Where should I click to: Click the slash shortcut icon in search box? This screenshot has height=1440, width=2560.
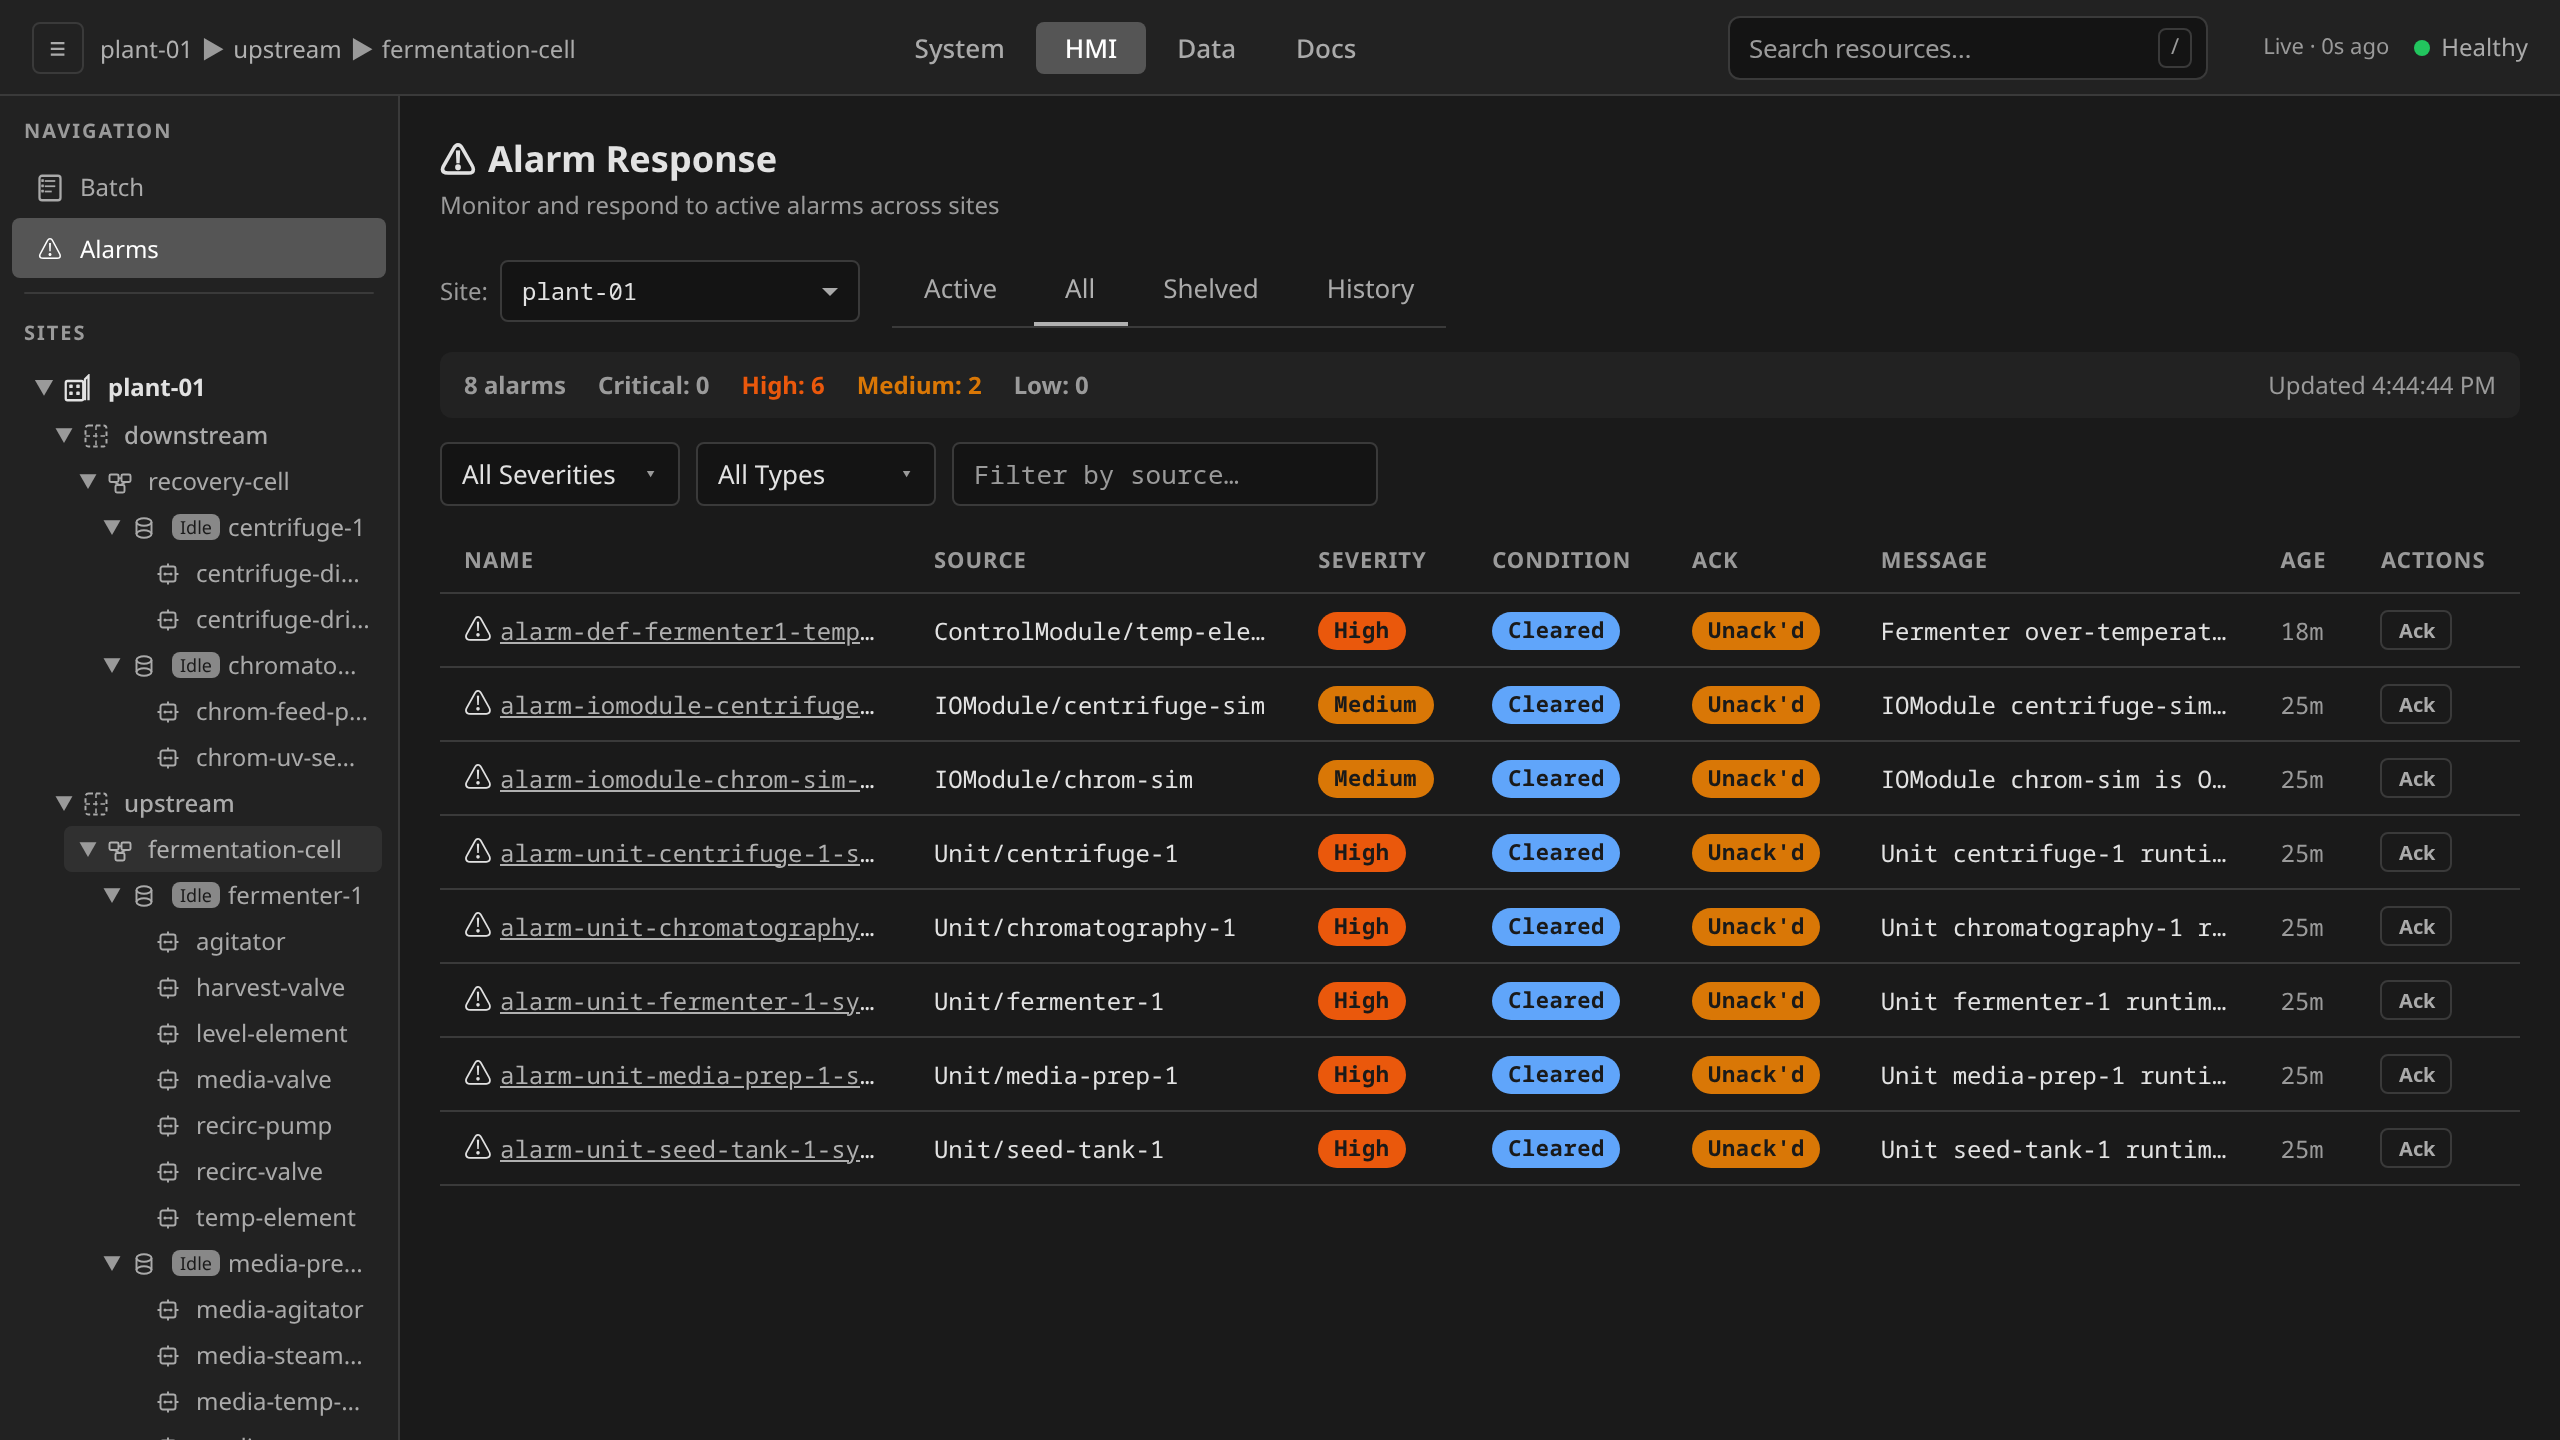pos(2174,48)
